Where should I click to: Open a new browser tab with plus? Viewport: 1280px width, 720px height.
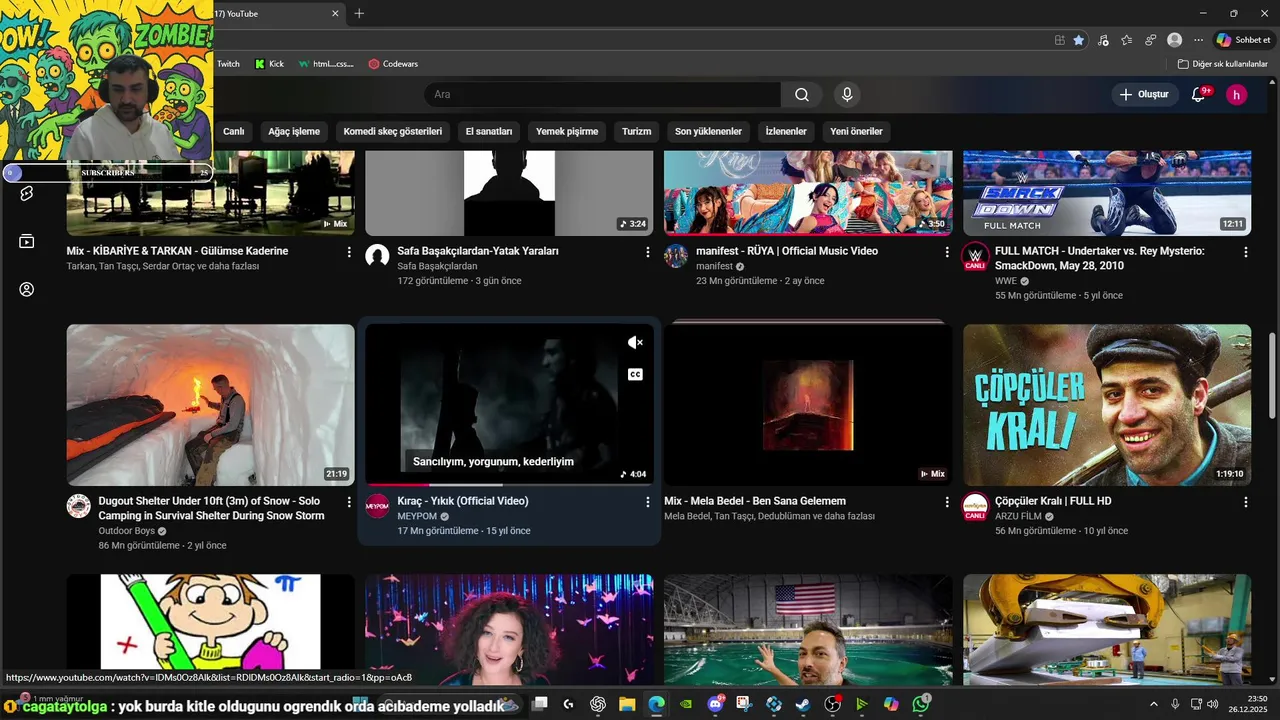click(359, 13)
